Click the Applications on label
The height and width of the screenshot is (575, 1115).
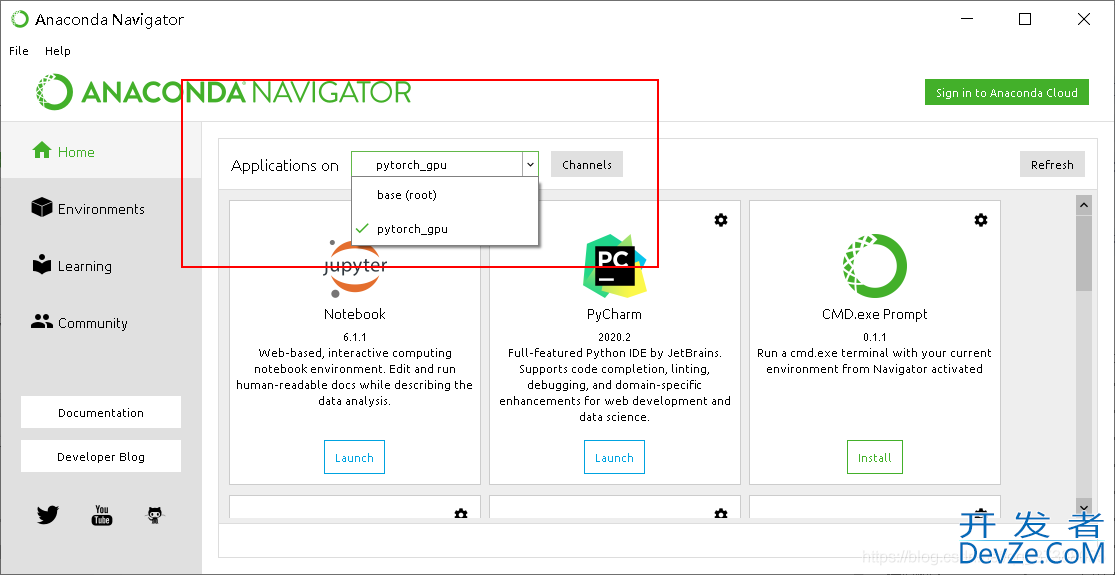click(x=285, y=166)
